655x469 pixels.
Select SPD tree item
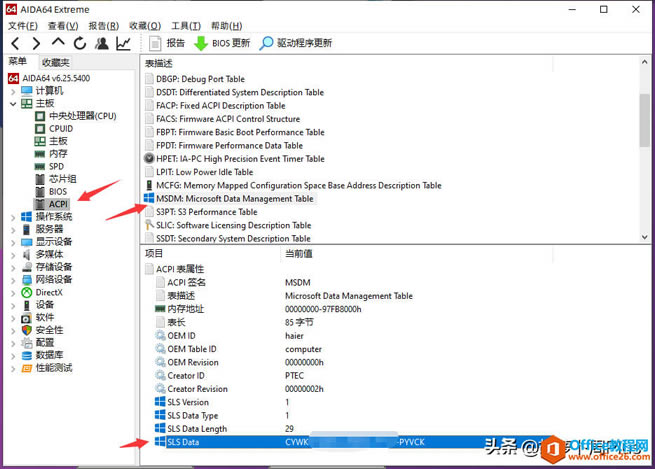56,166
